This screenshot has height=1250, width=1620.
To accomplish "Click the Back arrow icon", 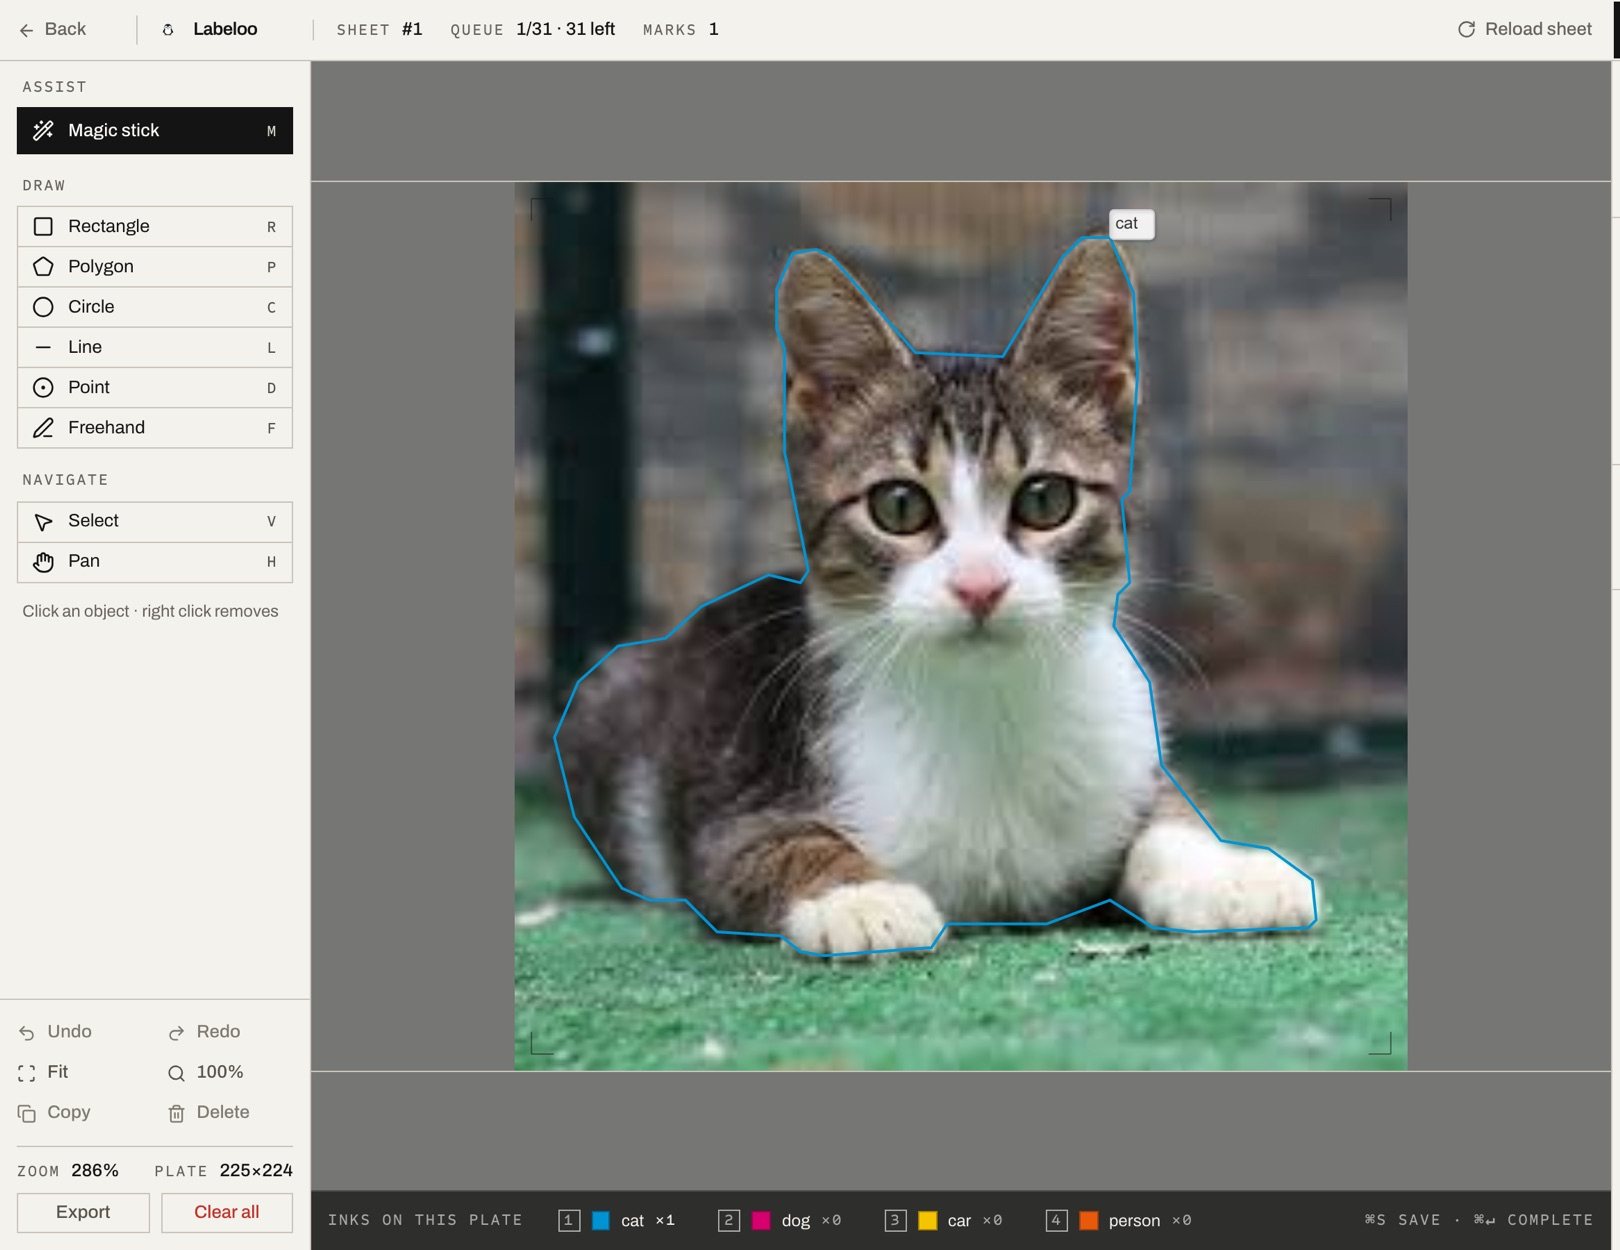I will click(27, 30).
